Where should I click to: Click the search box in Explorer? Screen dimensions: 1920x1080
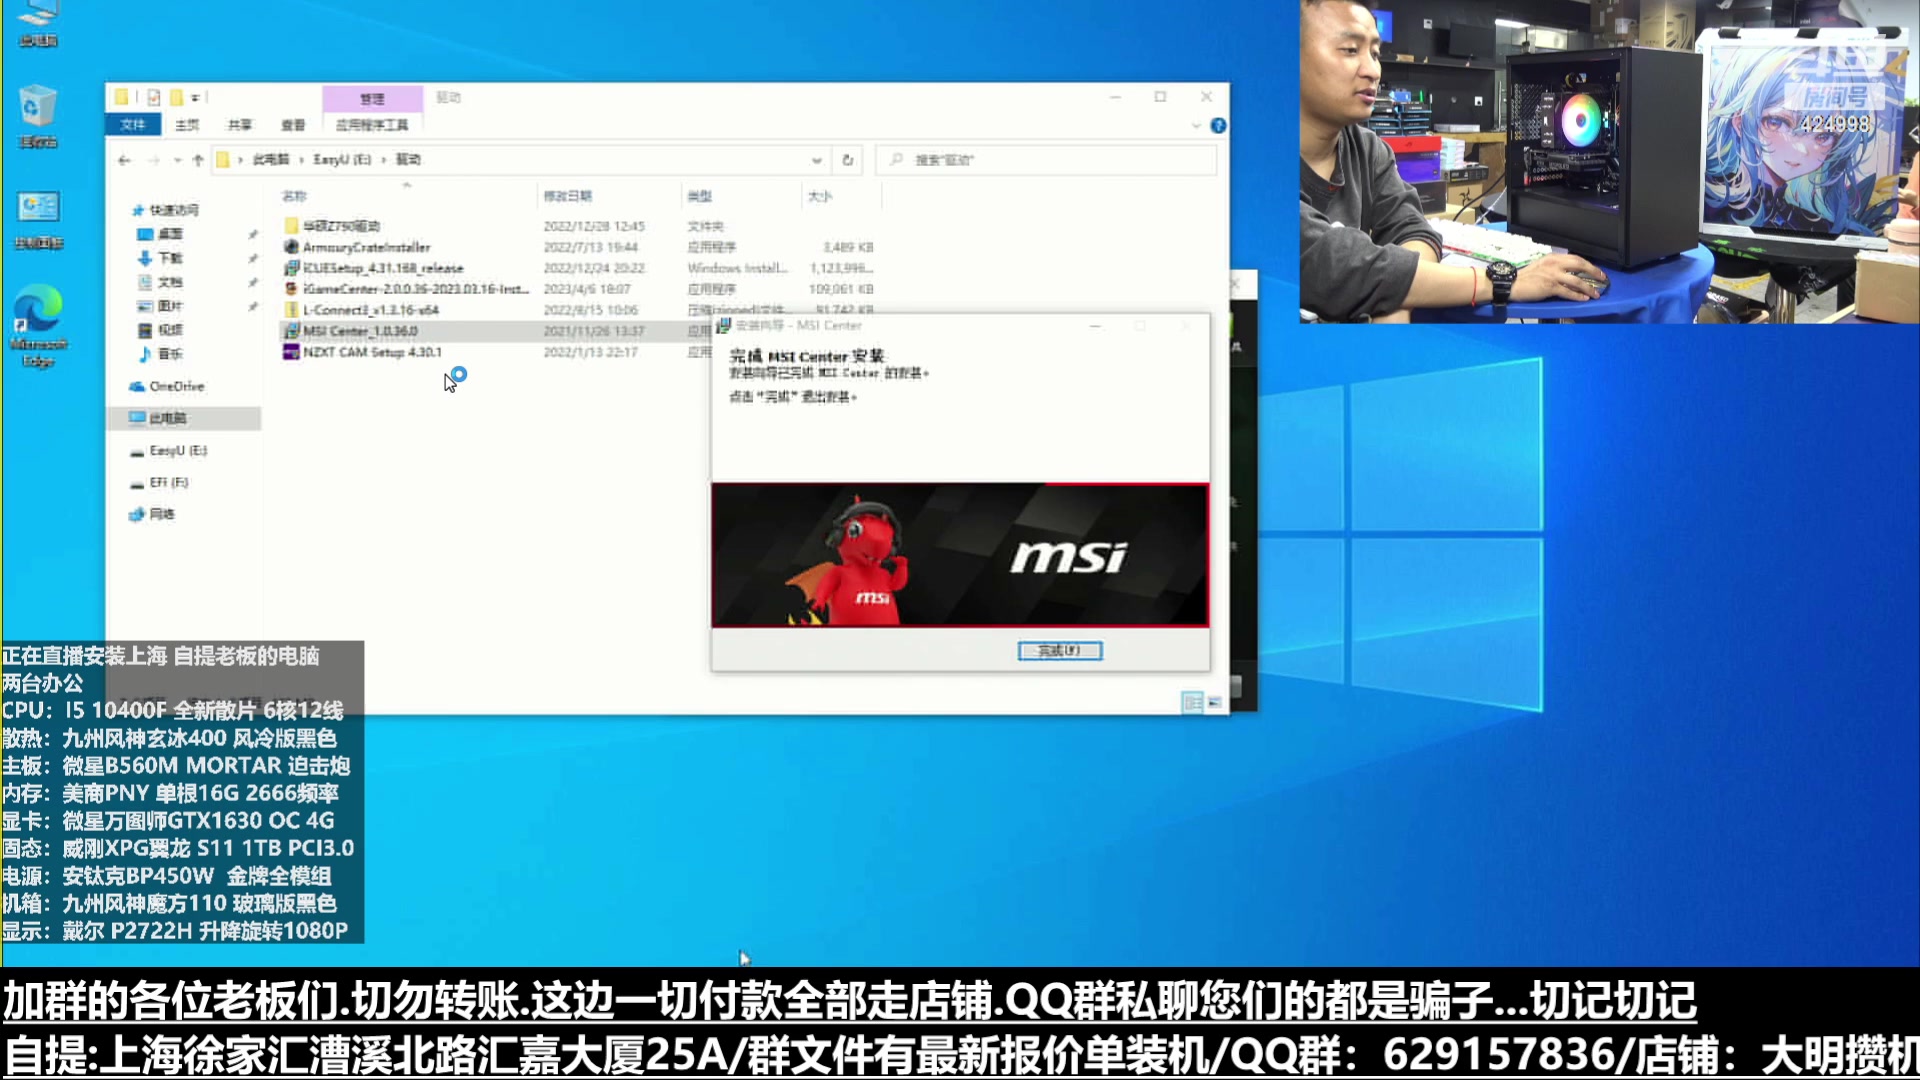point(1046,160)
